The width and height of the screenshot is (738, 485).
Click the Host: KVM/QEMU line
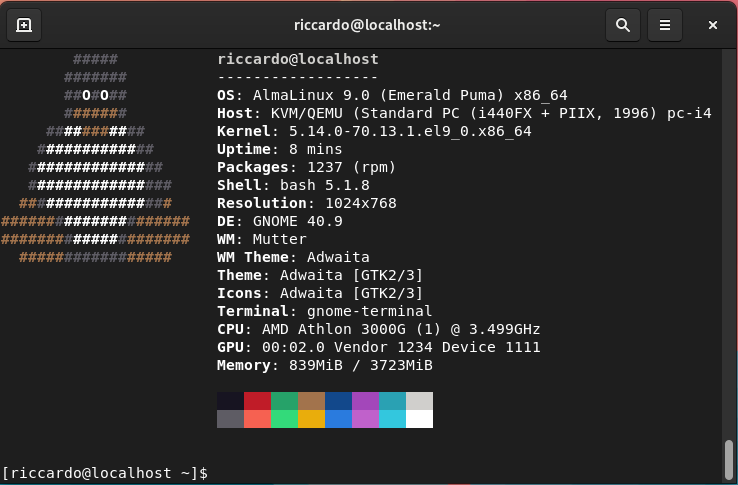464,113
